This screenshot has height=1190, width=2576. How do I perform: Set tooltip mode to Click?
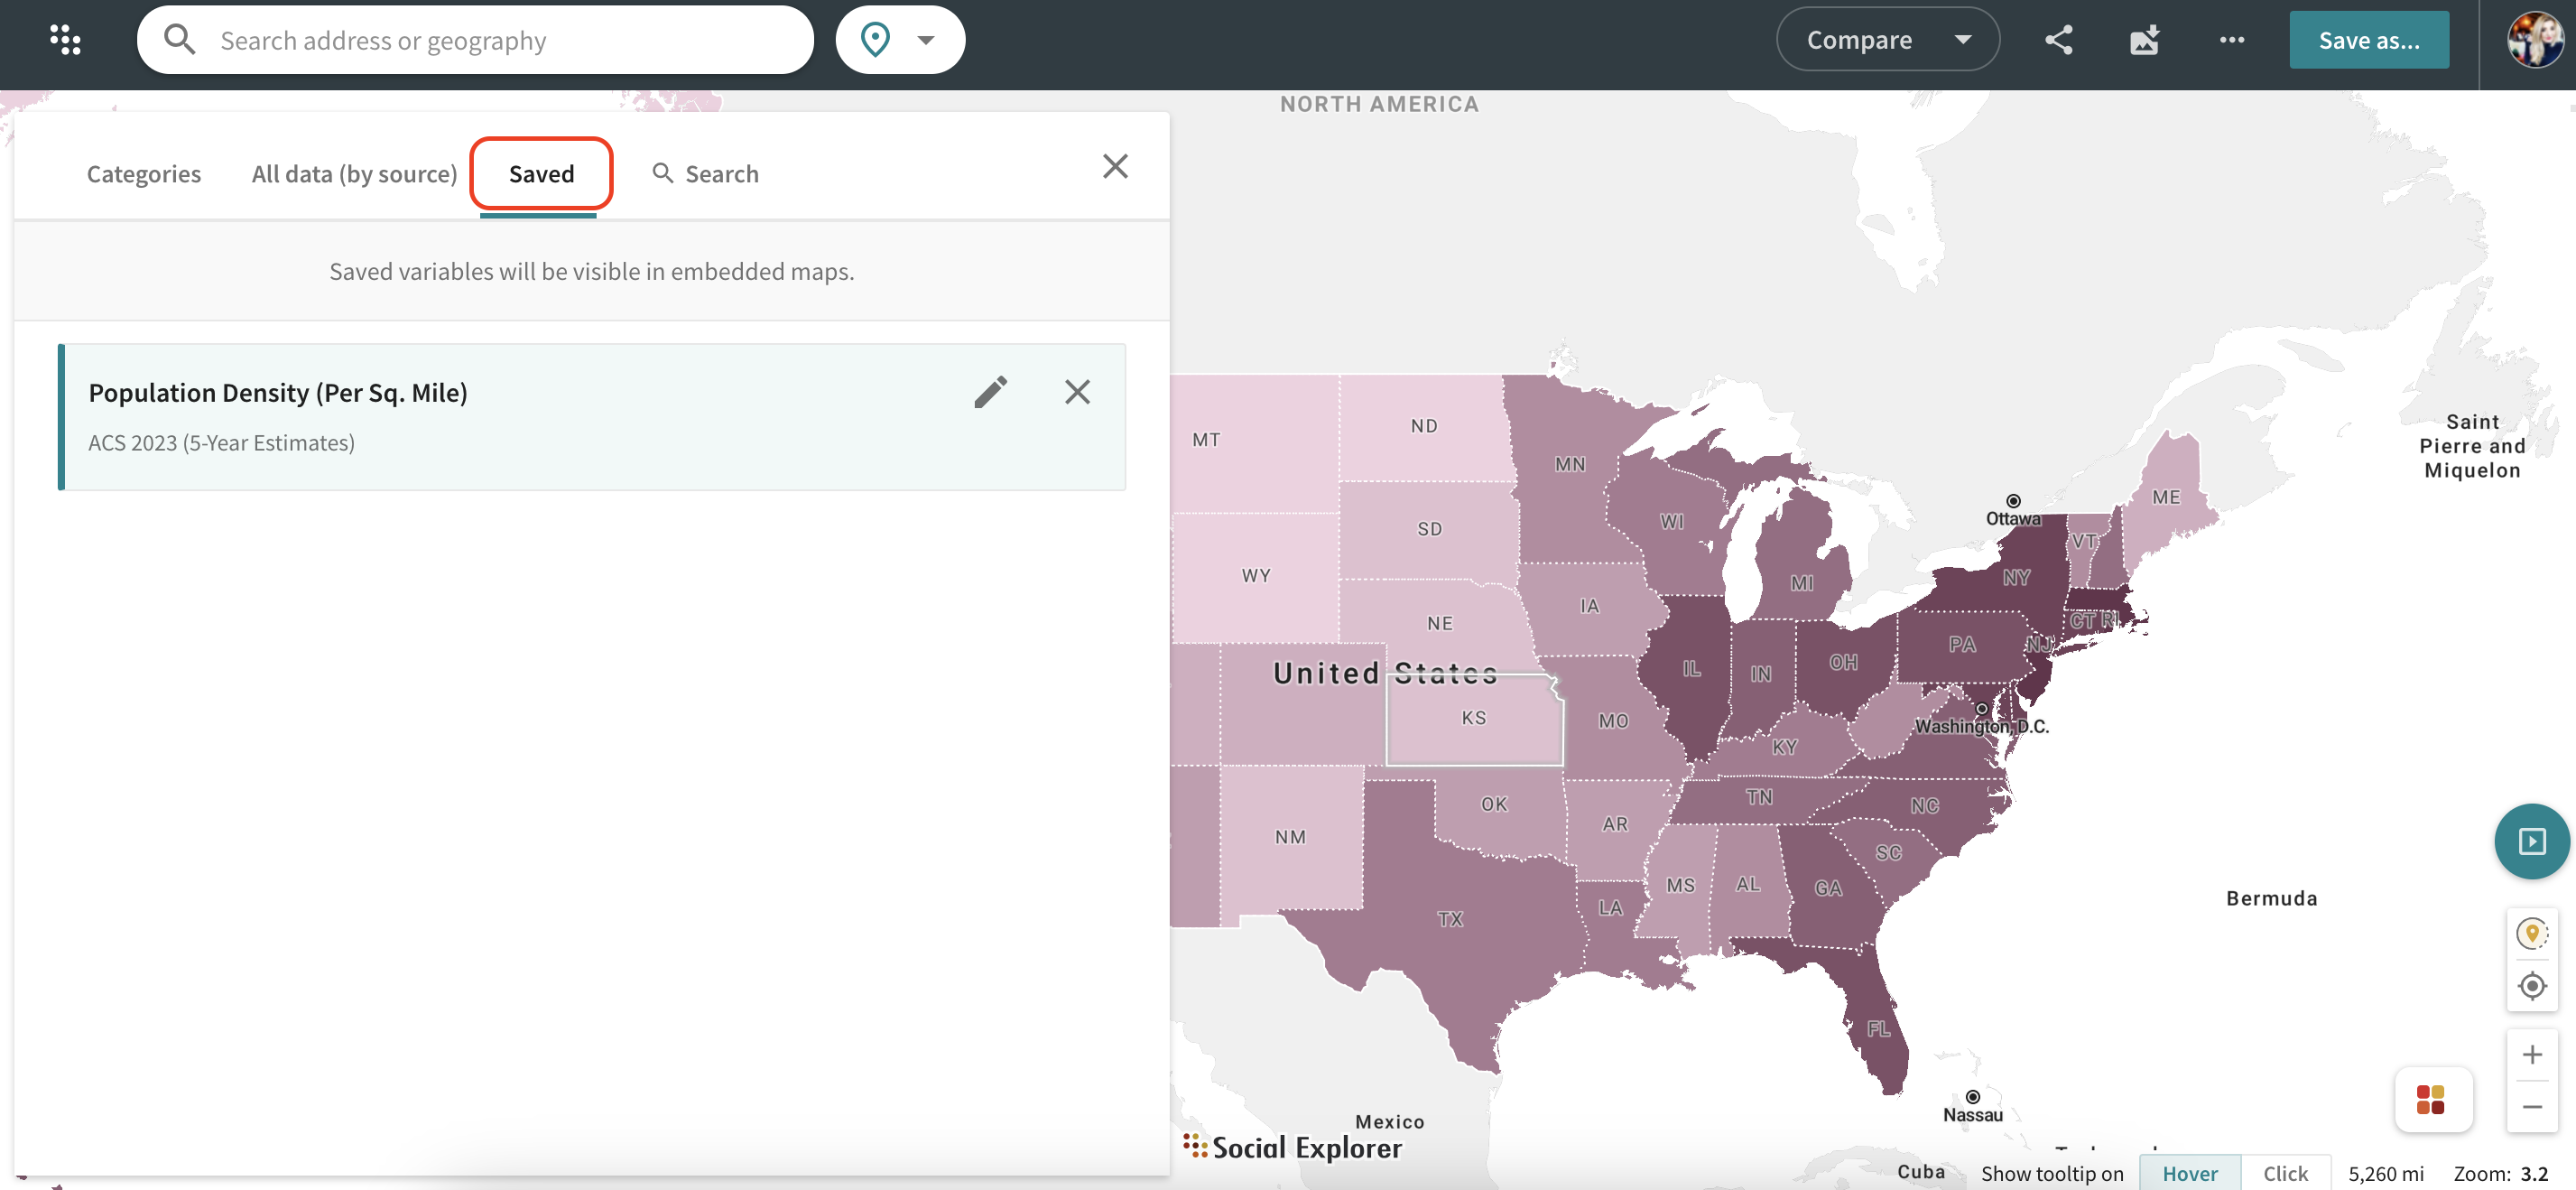coord(2285,1173)
